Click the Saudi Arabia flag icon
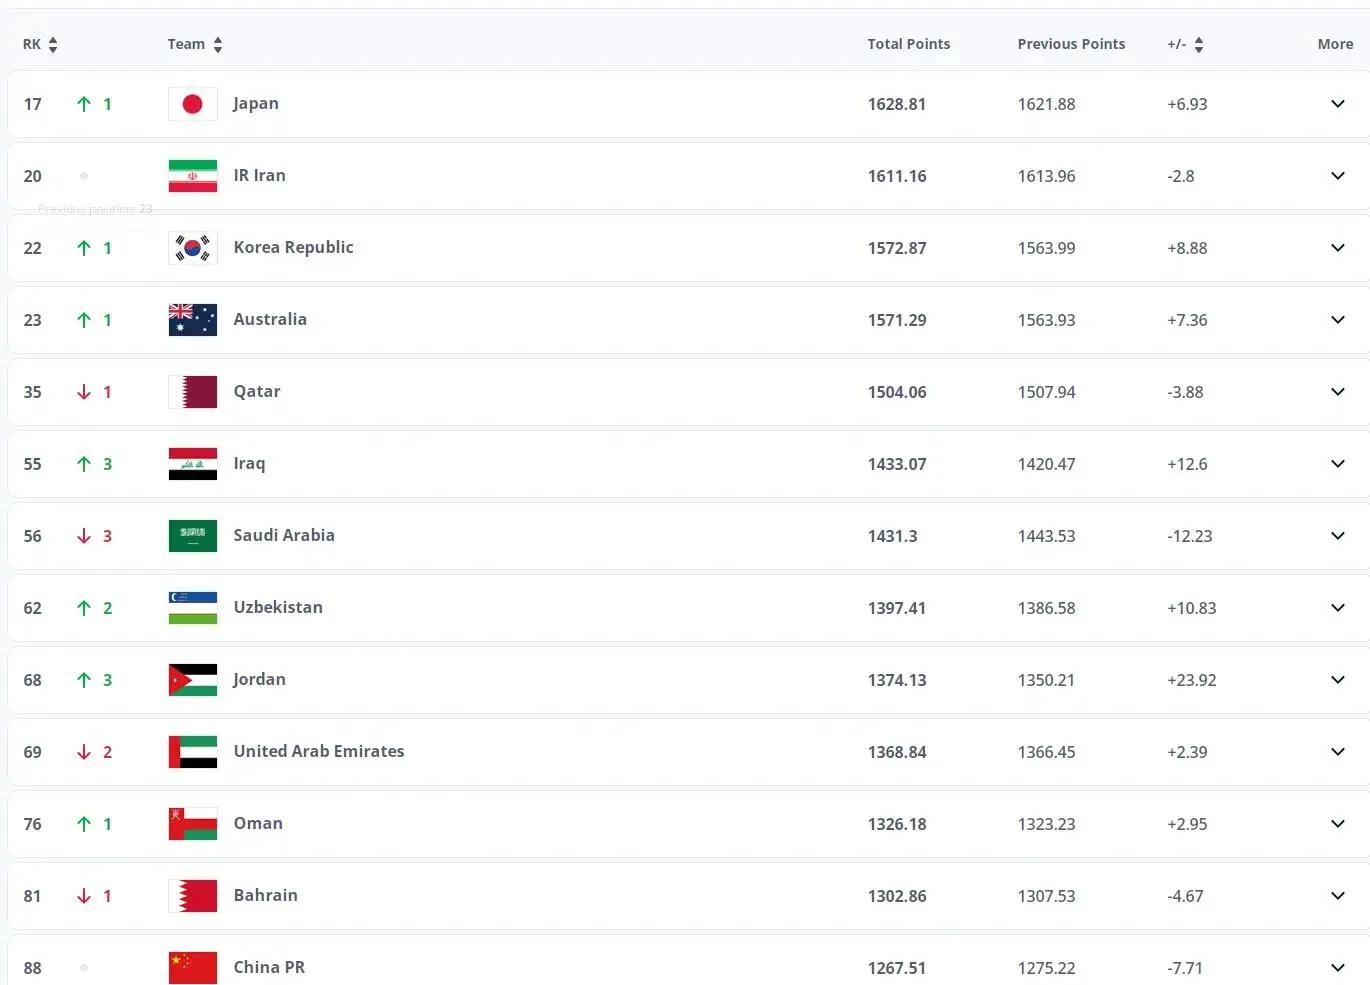This screenshot has height=985, width=1370. (193, 536)
